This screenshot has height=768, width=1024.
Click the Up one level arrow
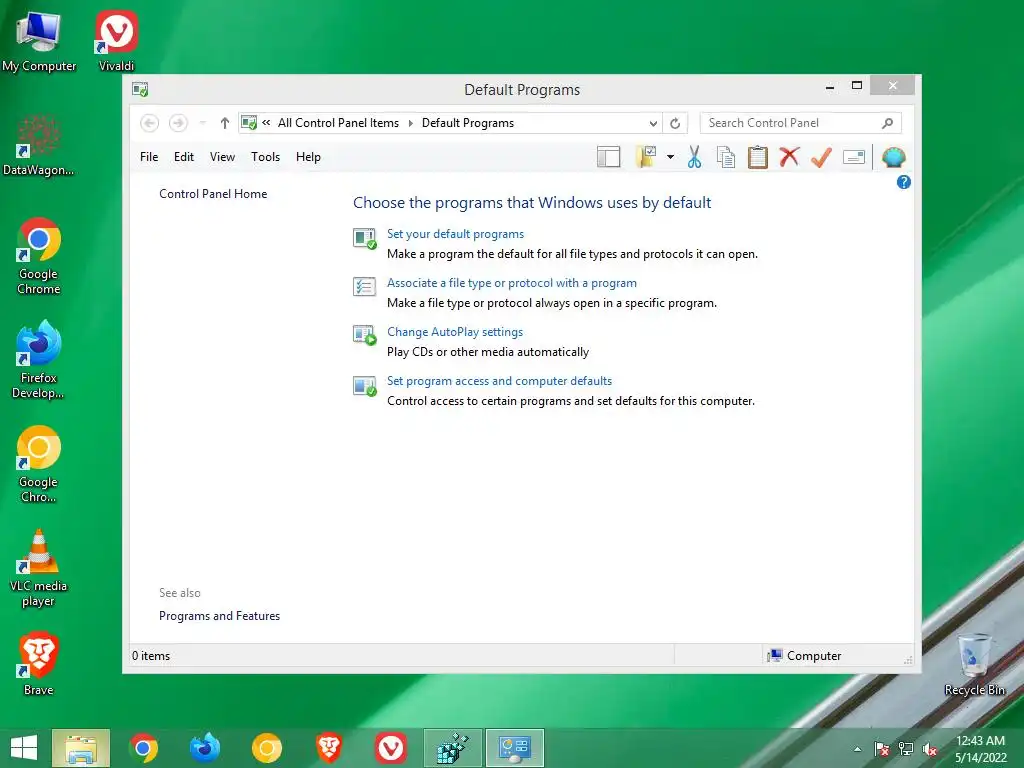(x=225, y=123)
